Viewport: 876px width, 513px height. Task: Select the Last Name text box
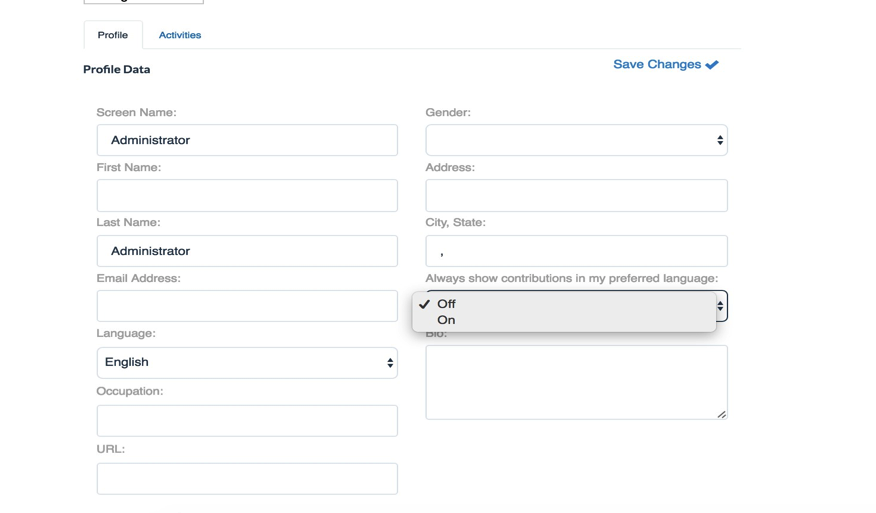click(247, 251)
